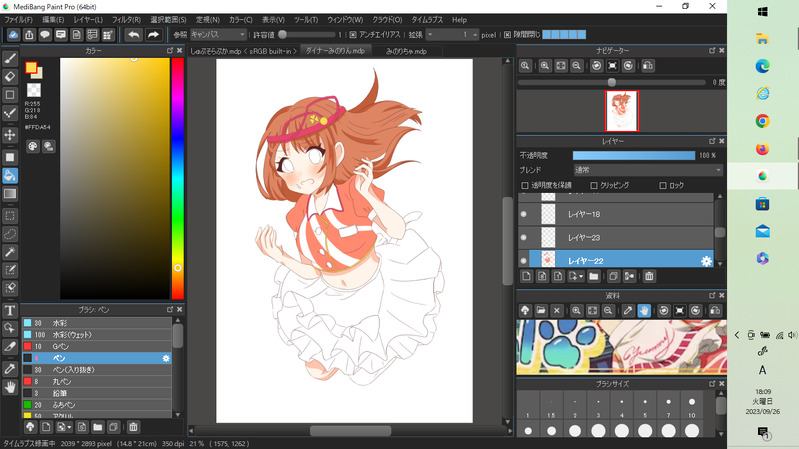This screenshot has width=799, height=449.
Task: Select the Bucket fill tool
Action: tap(10, 175)
